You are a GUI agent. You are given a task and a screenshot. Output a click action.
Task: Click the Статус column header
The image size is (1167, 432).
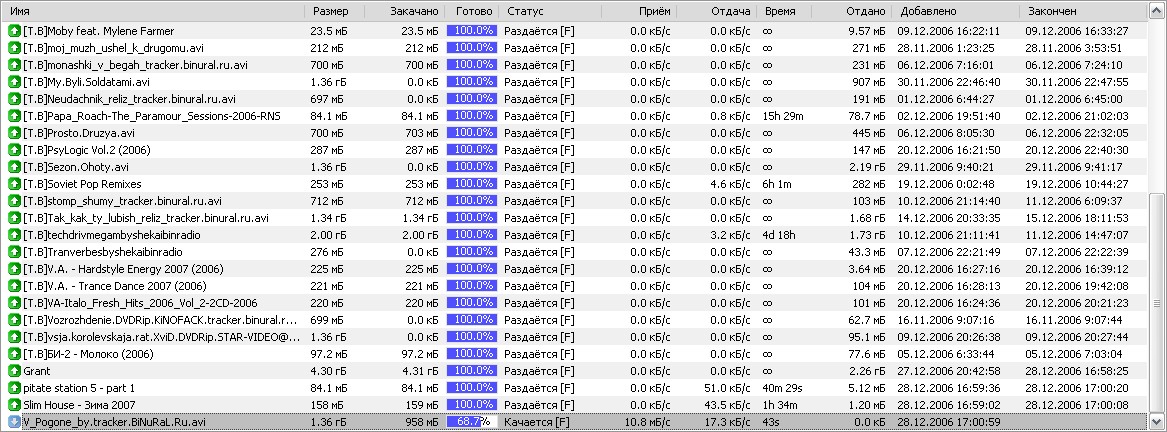550,10
